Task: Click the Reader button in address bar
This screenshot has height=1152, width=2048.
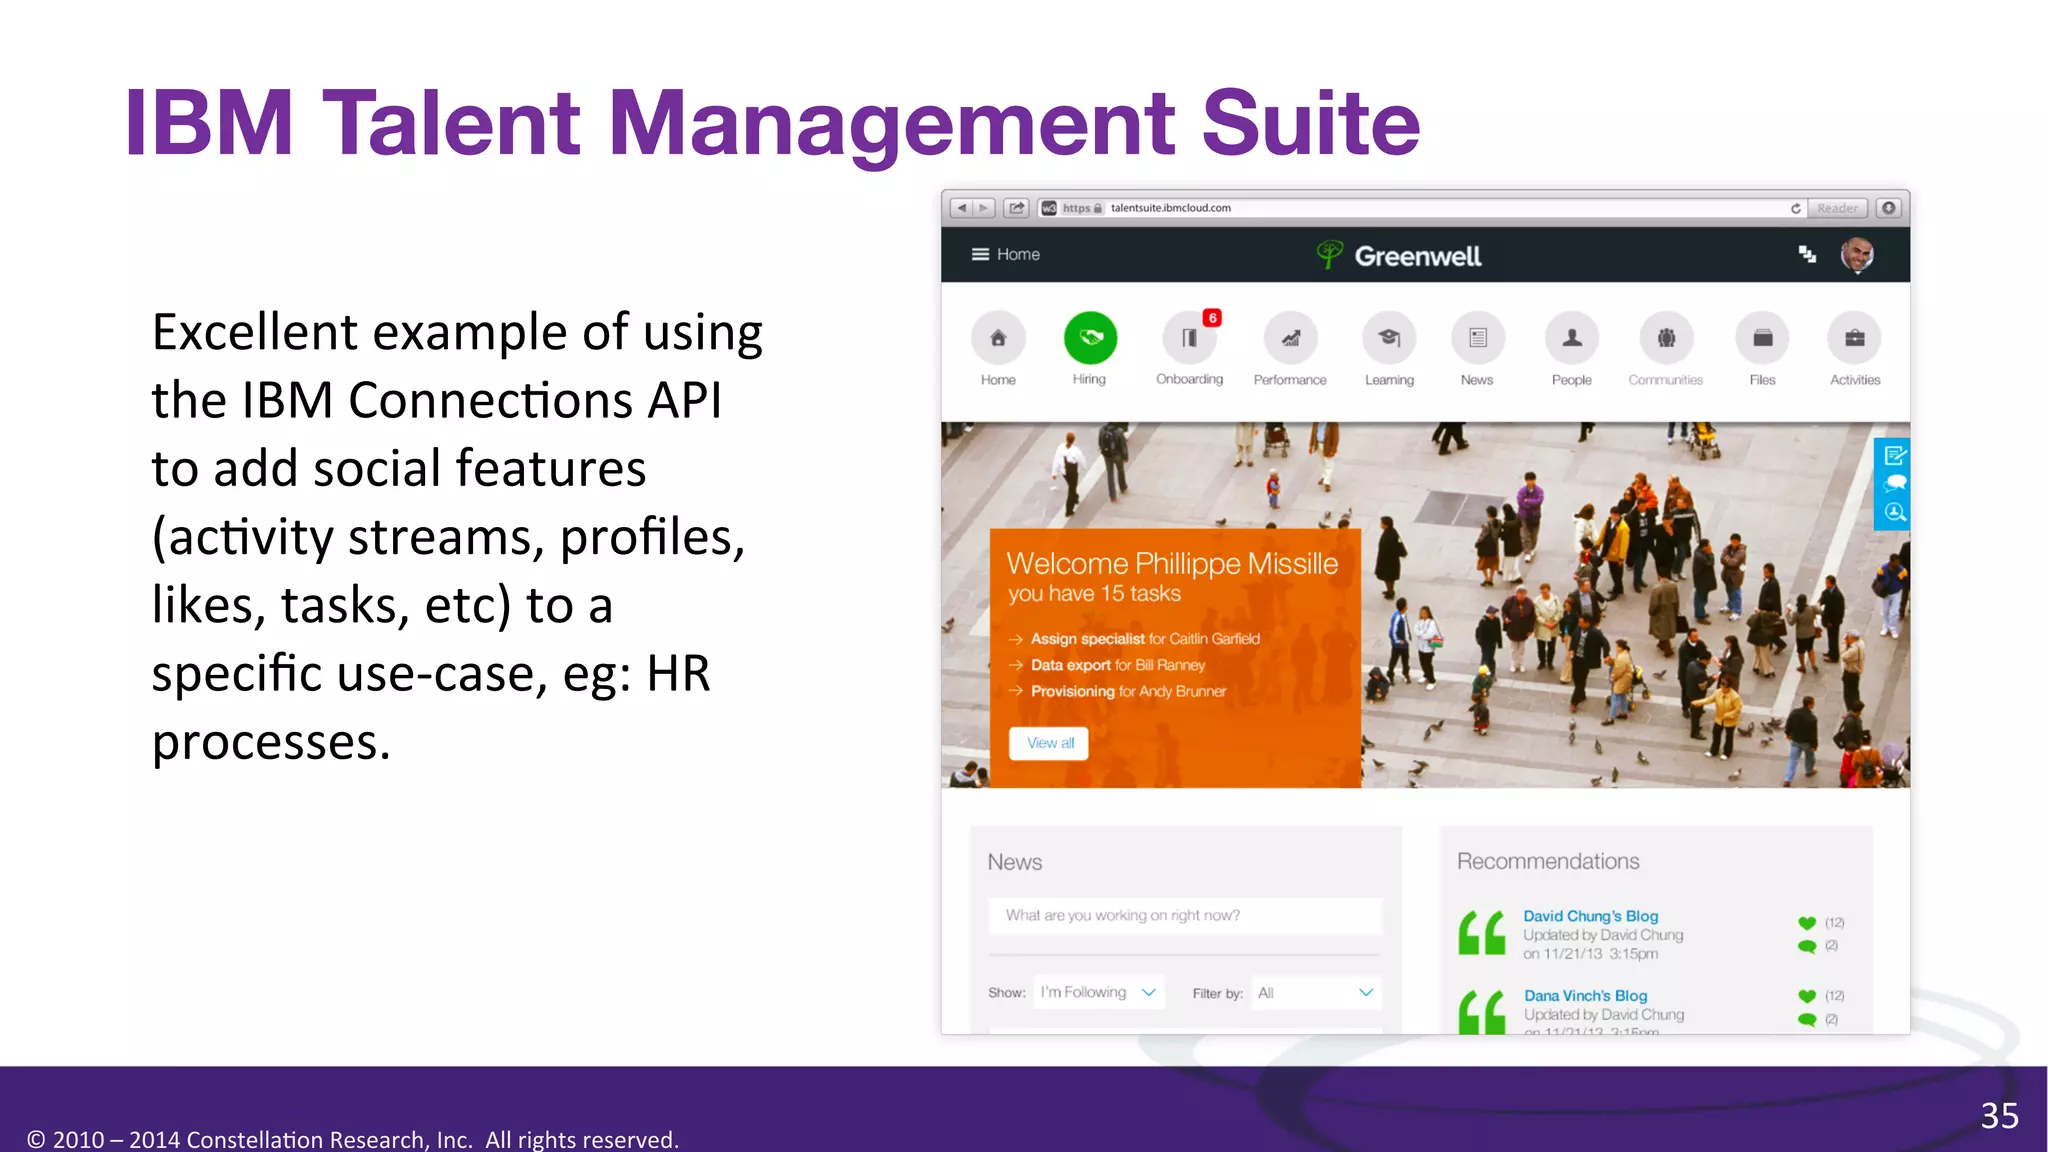Action: coord(1837,208)
